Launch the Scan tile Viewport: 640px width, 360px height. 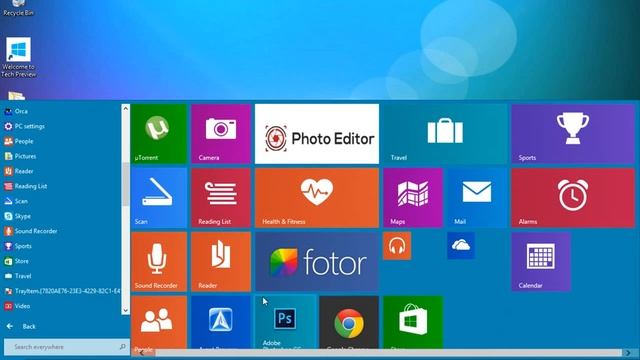[x=159, y=198]
